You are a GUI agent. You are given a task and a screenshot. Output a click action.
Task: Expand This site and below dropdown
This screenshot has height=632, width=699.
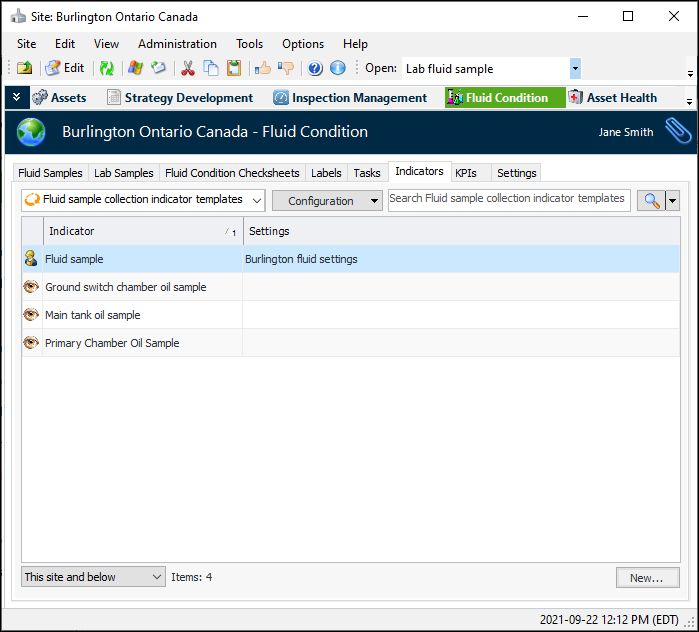93,577
